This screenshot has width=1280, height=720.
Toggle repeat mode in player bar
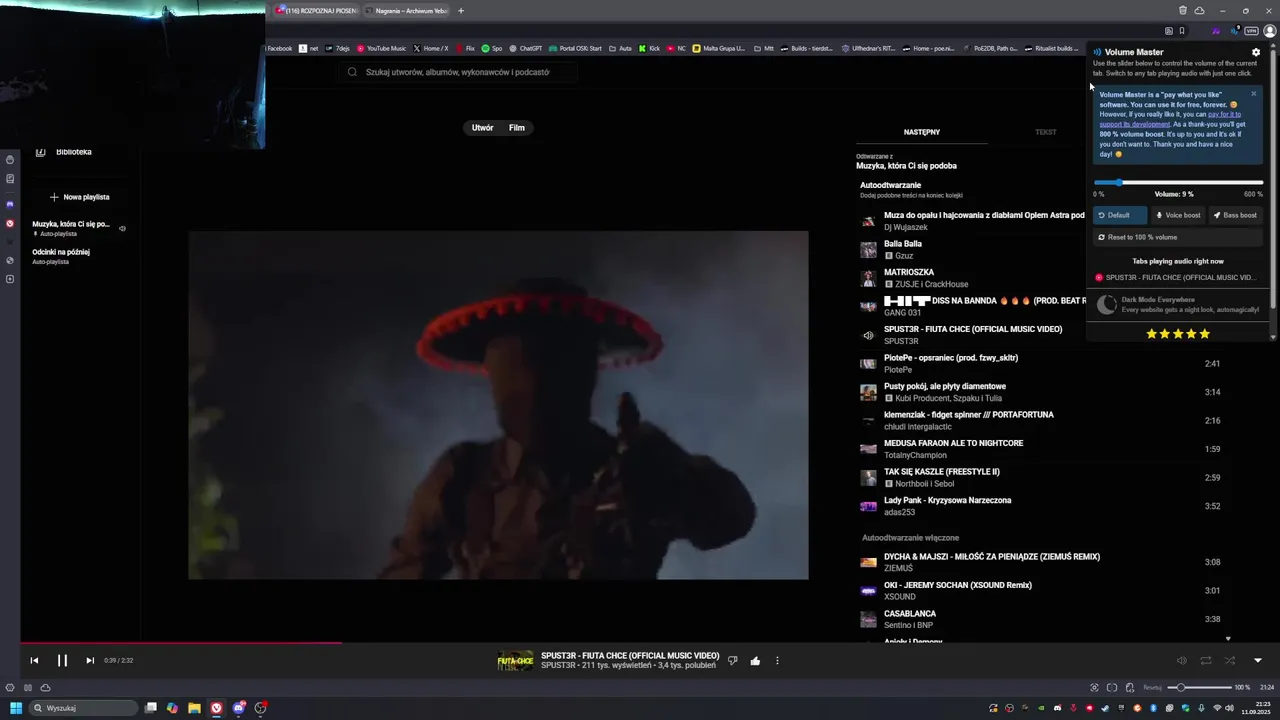click(x=1206, y=660)
